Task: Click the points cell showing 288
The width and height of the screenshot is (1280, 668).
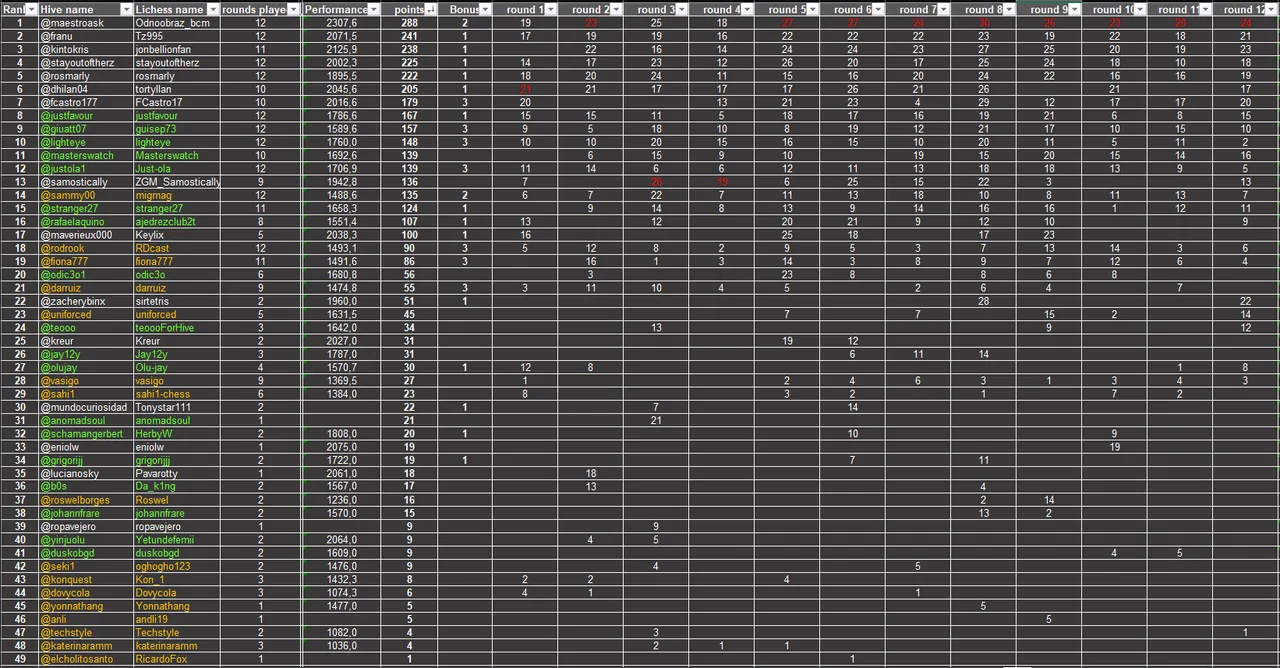Action: (409, 22)
